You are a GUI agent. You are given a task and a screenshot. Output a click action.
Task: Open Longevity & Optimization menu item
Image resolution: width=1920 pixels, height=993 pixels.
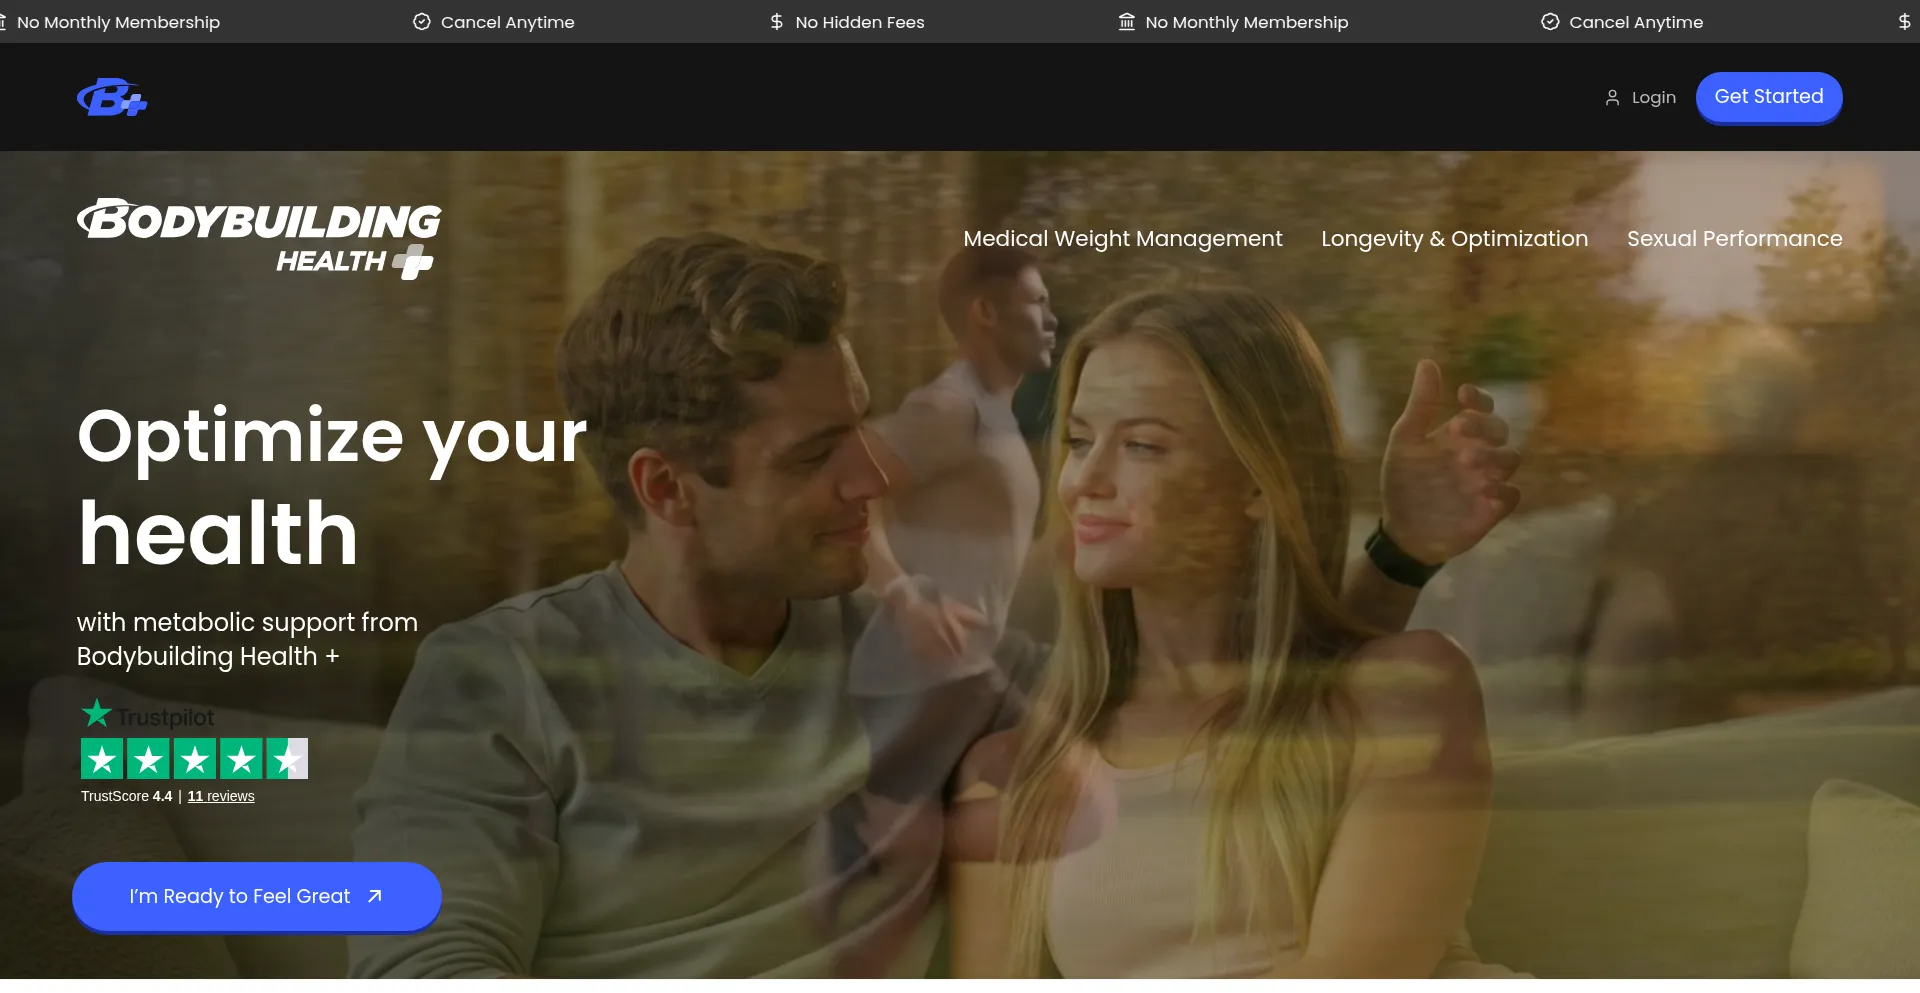1455,239
